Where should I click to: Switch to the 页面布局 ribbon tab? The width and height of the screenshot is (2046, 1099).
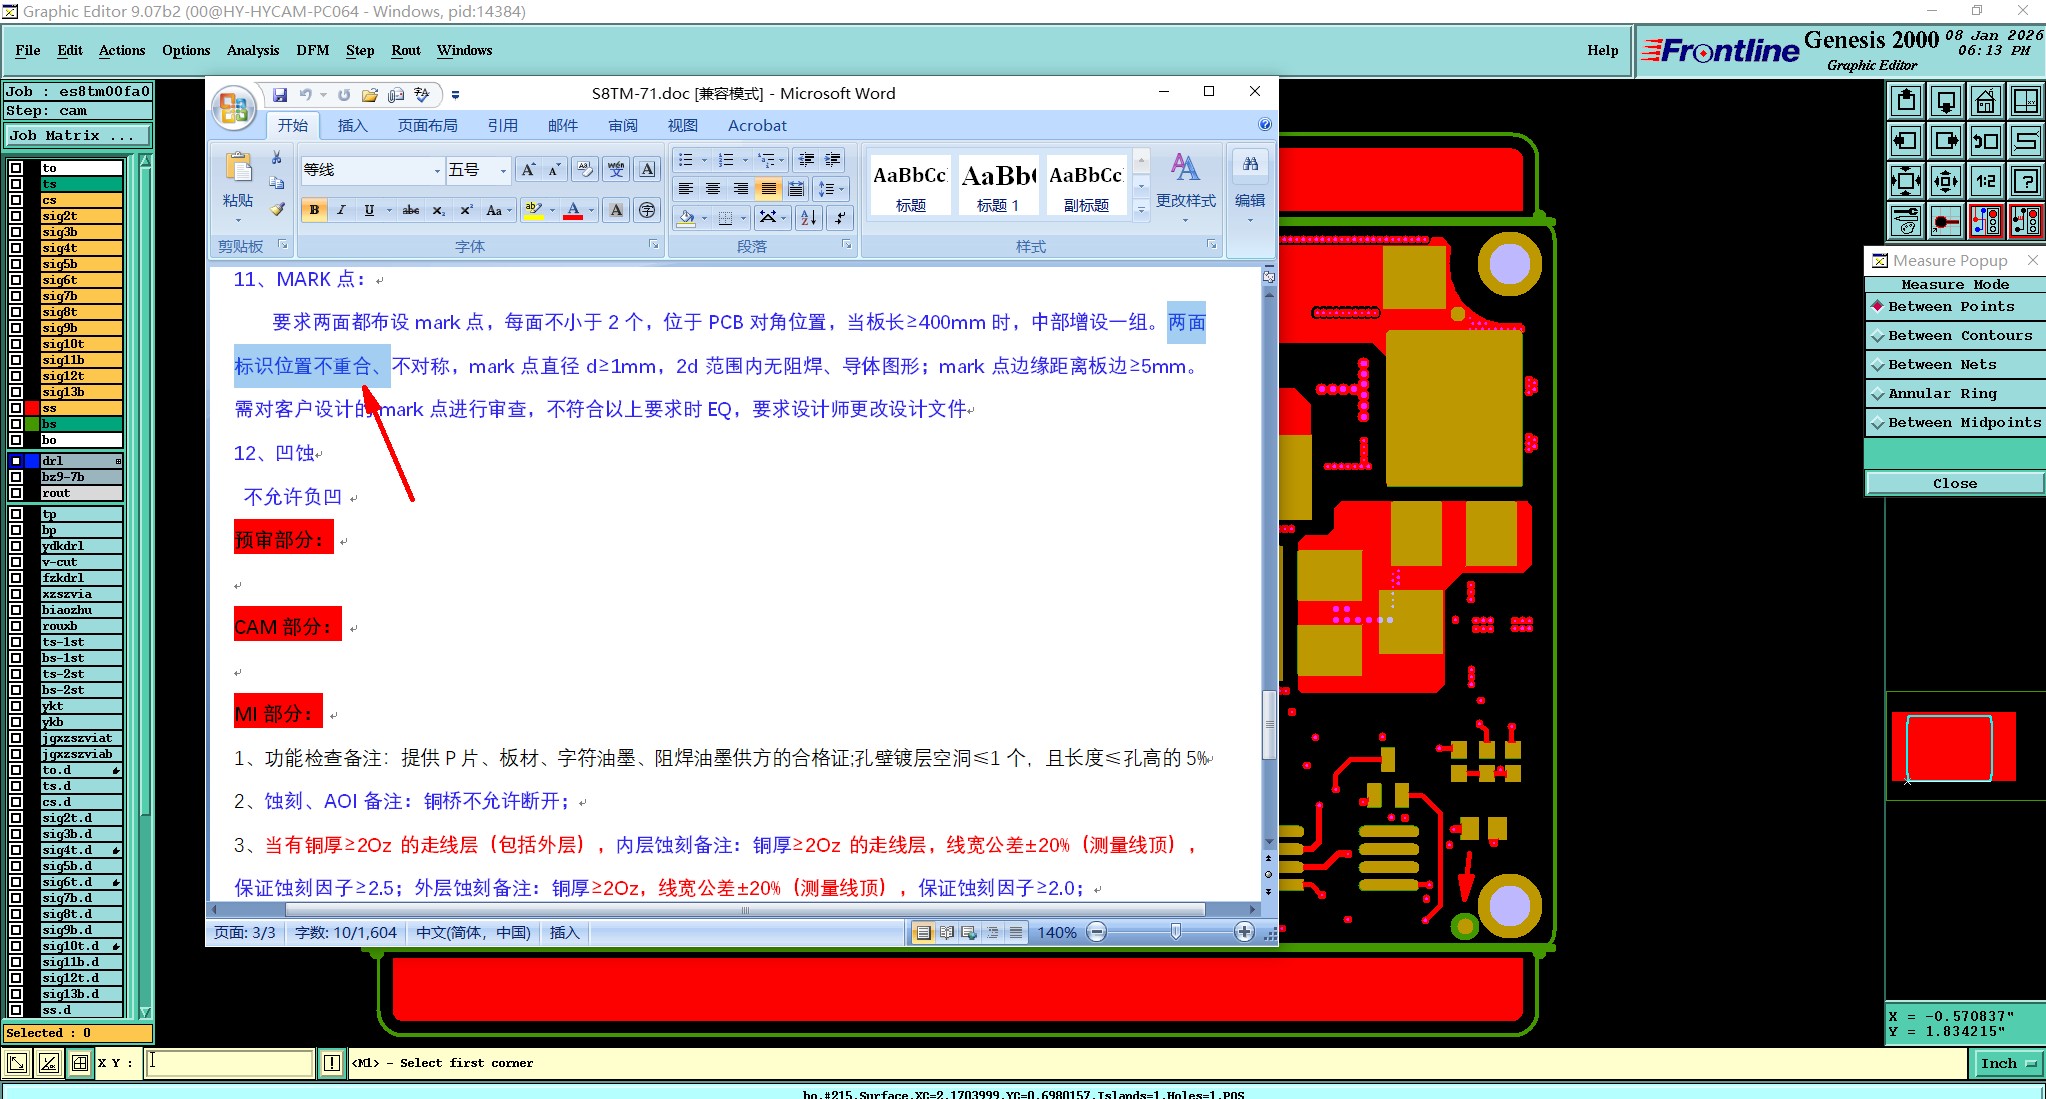click(427, 126)
